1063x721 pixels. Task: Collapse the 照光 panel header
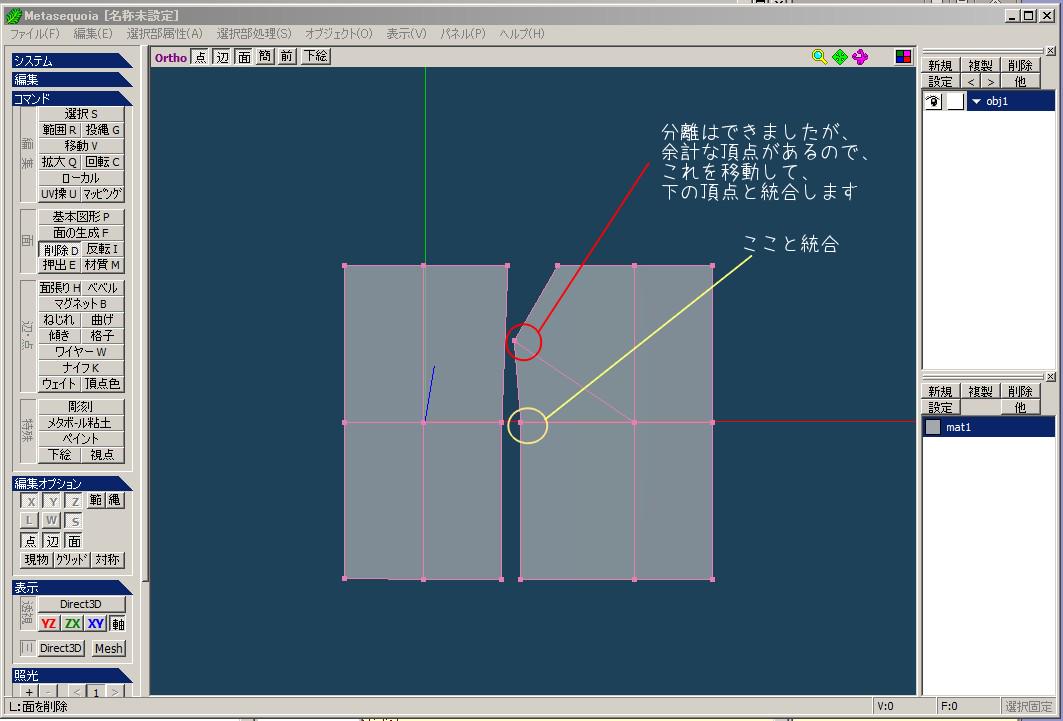71,676
